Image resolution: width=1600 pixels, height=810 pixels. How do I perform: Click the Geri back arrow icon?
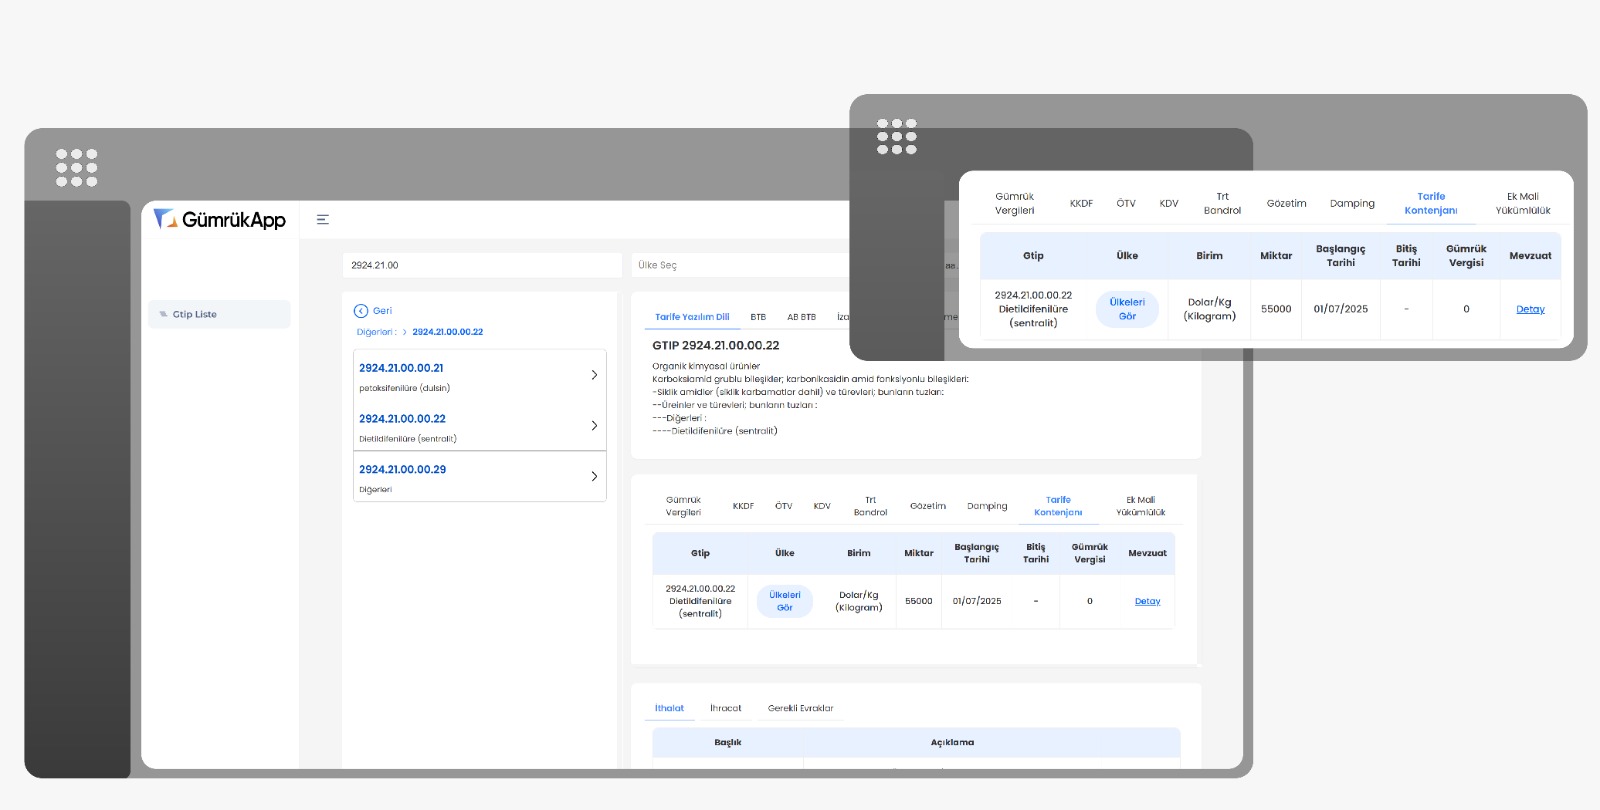coord(361,311)
